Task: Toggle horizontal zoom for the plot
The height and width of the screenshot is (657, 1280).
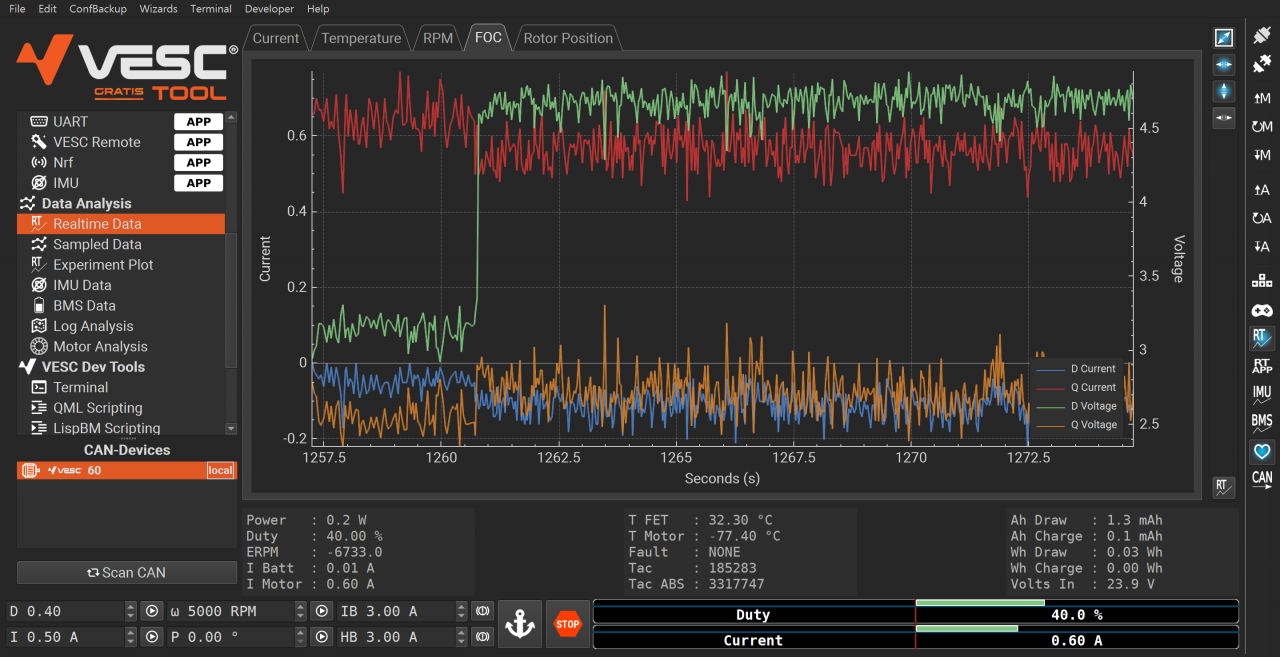Action: tap(1224, 65)
